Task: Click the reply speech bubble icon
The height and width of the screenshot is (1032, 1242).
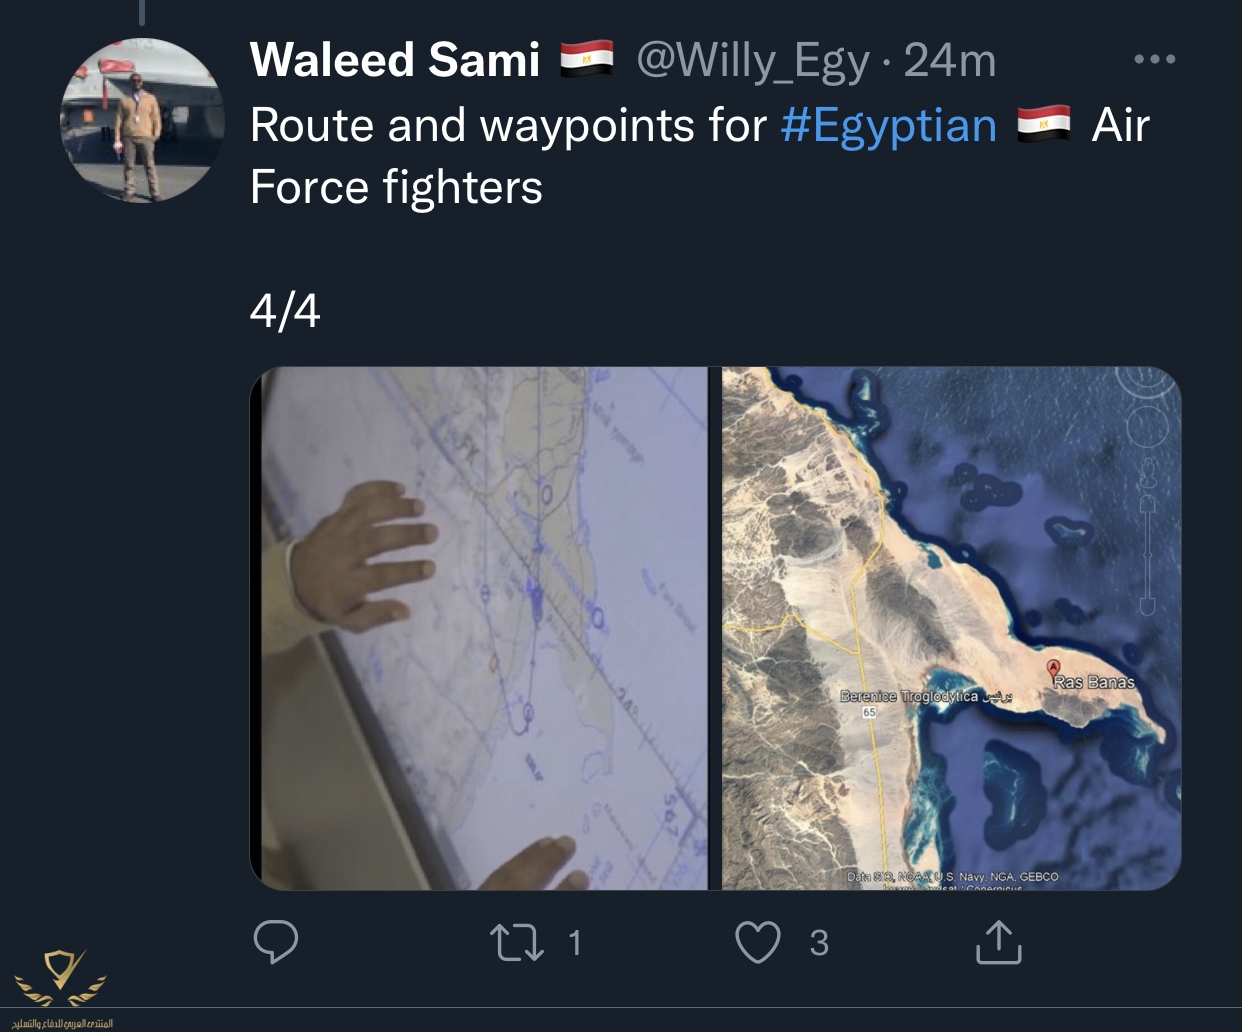Action: [276, 942]
